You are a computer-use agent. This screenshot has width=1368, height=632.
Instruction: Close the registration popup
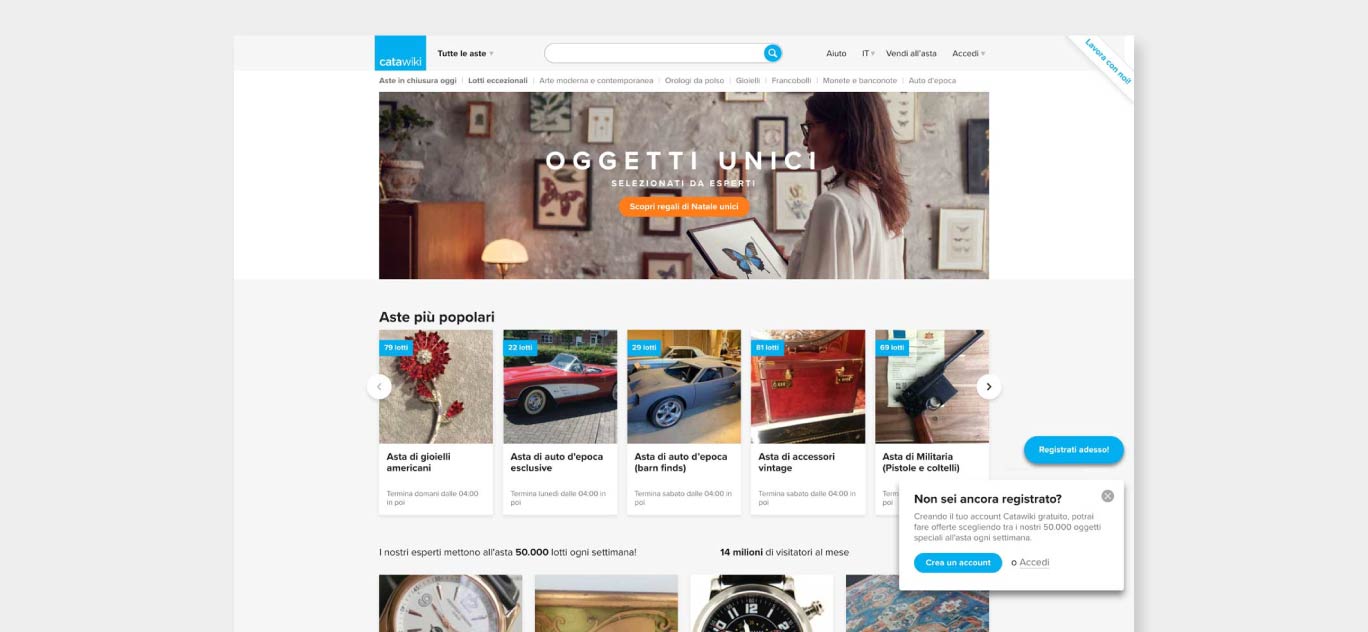coord(1107,496)
